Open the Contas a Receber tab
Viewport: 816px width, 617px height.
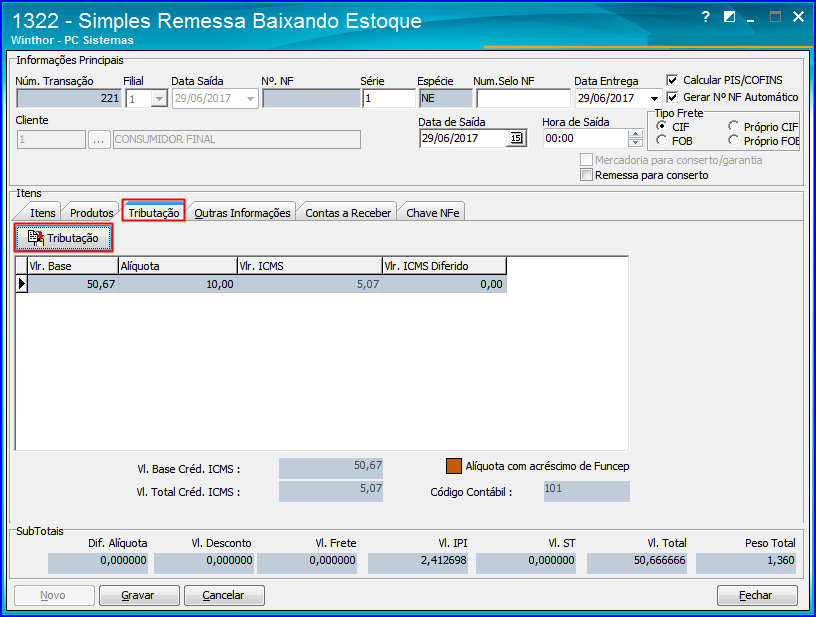[348, 213]
